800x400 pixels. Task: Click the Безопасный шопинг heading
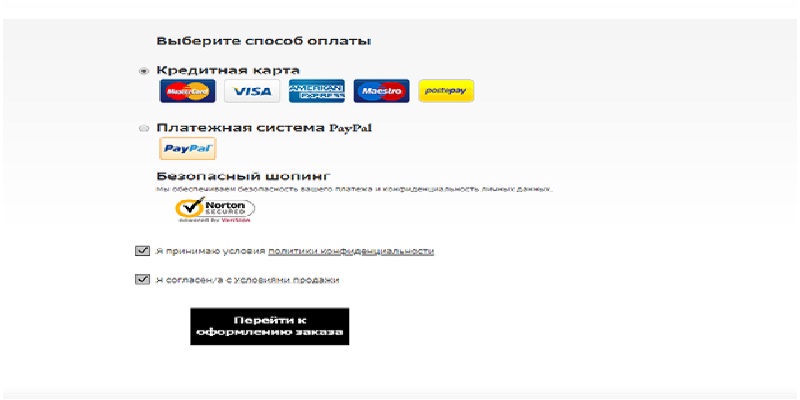(243, 176)
